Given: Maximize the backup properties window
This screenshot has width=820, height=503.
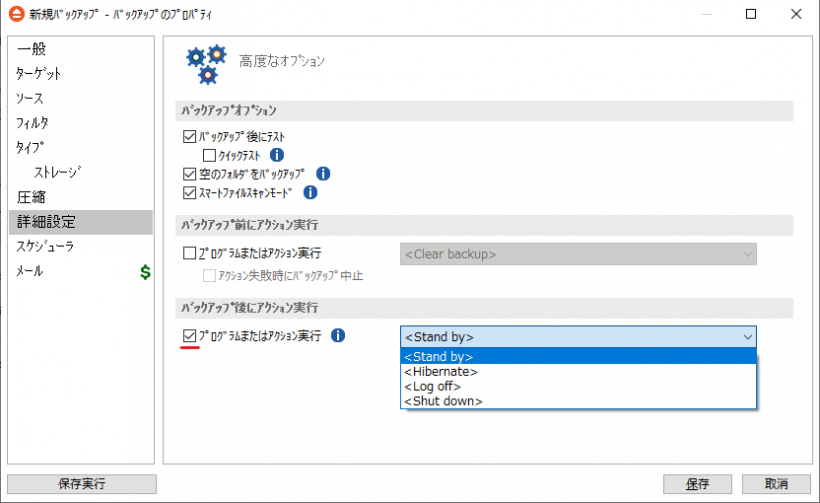Looking at the screenshot, I should [x=751, y=14].
